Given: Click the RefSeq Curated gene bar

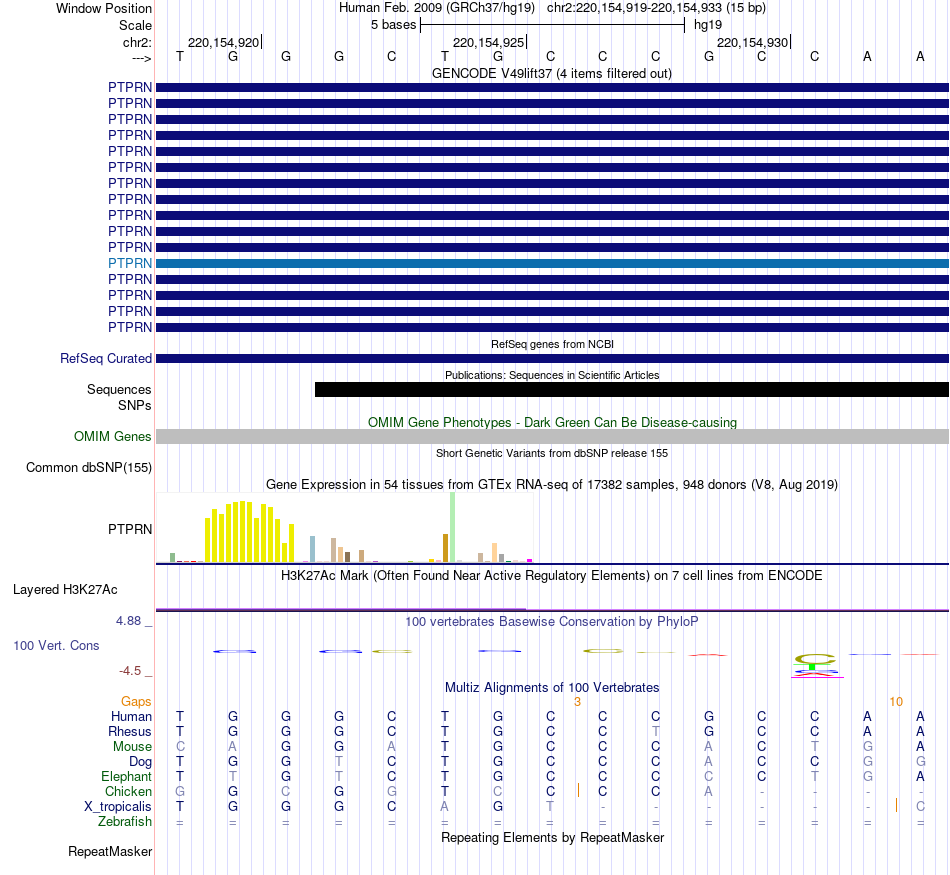Looking at the screenshot, I should click(552, 359).
